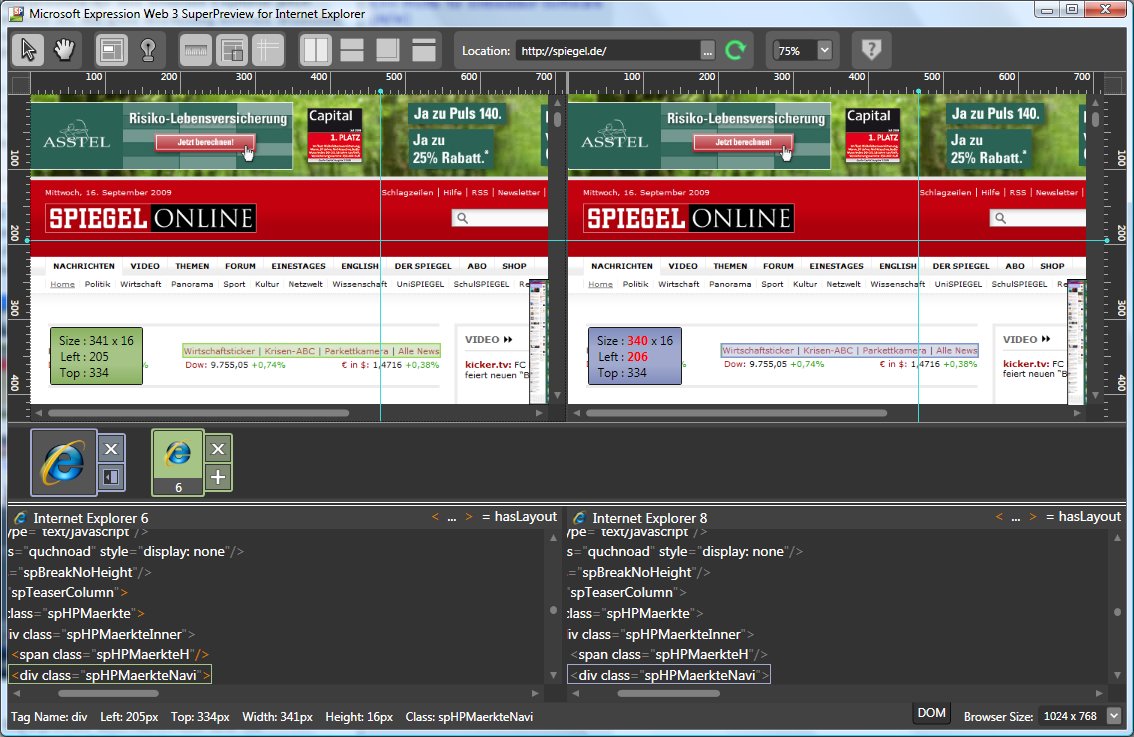Click the Internet Explorer 6 panel title icon
Image resolution: width=1134 pixels, height=737 pixels.
(20, 518)
